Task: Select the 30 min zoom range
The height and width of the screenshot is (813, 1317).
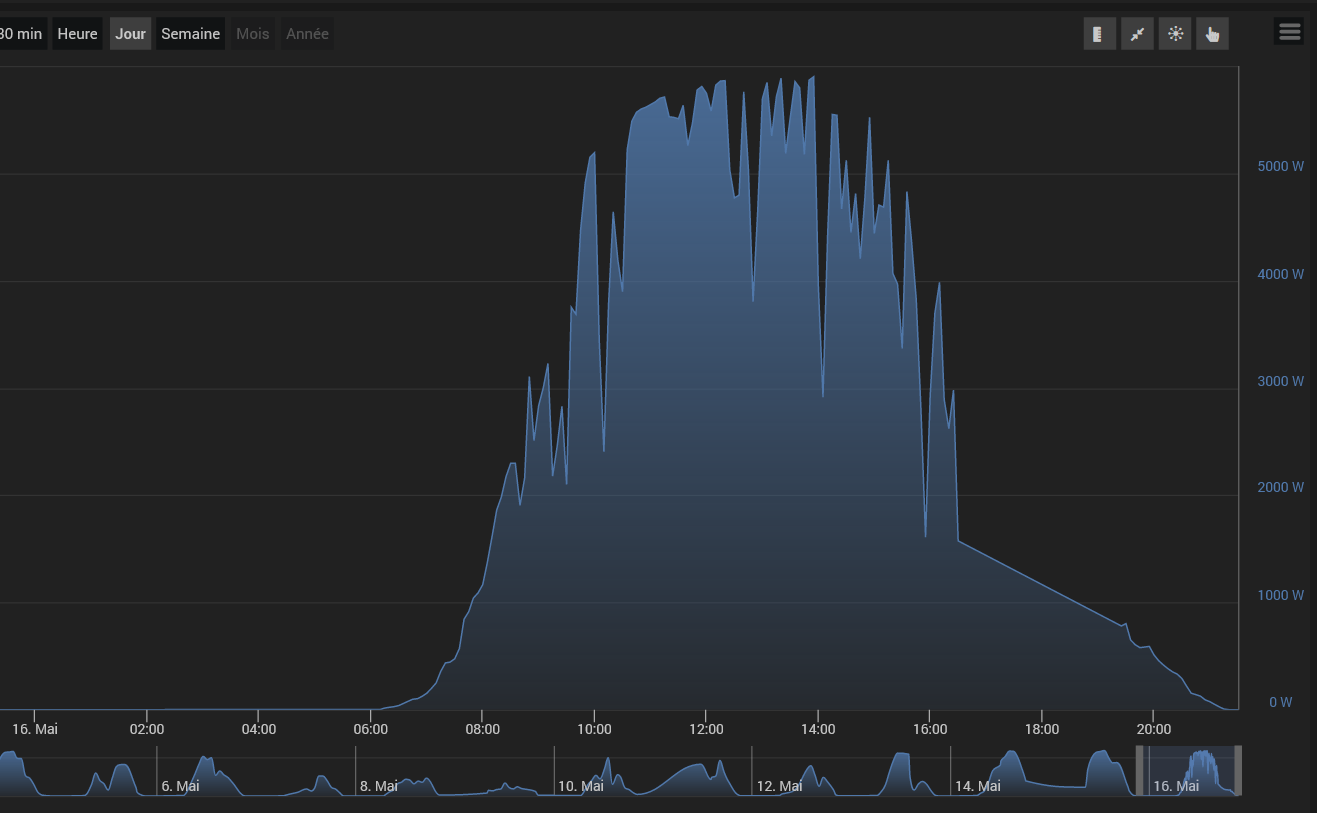Action: (x=22, y=34)
